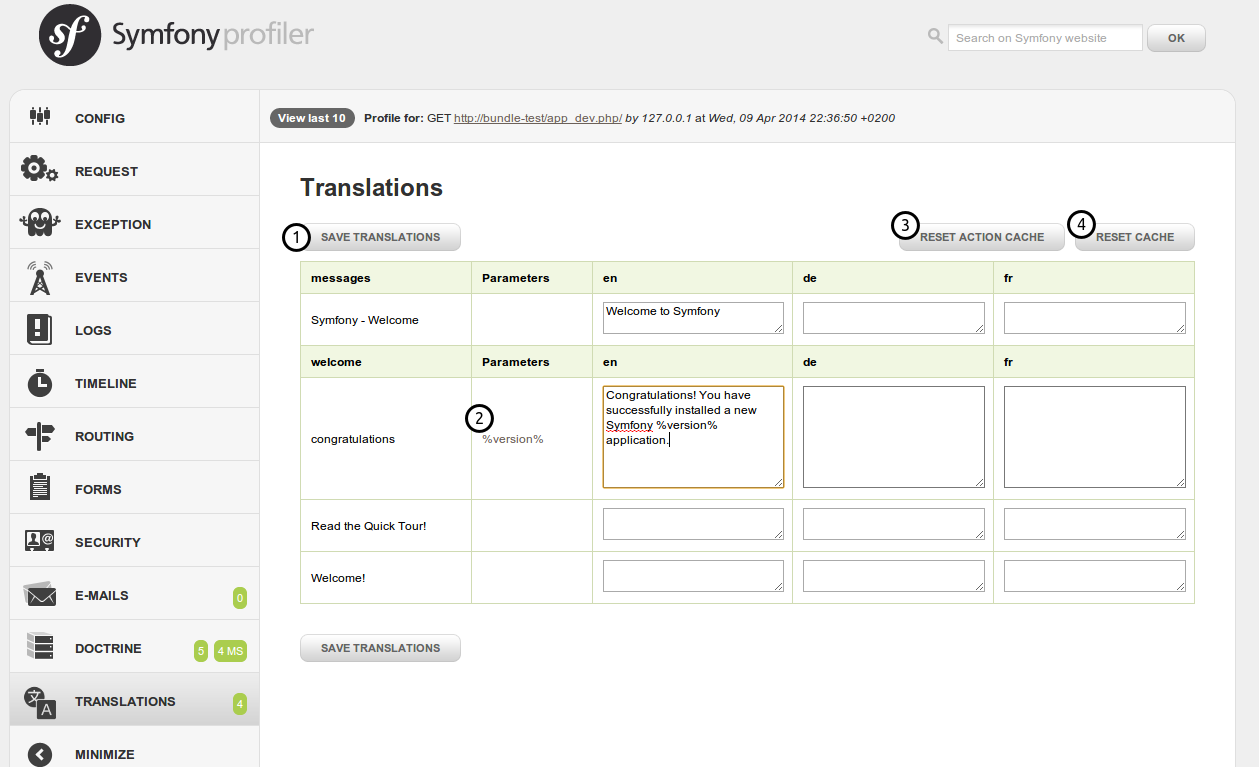Focus en field for Read the Quick Tour!

click(693, 524)
